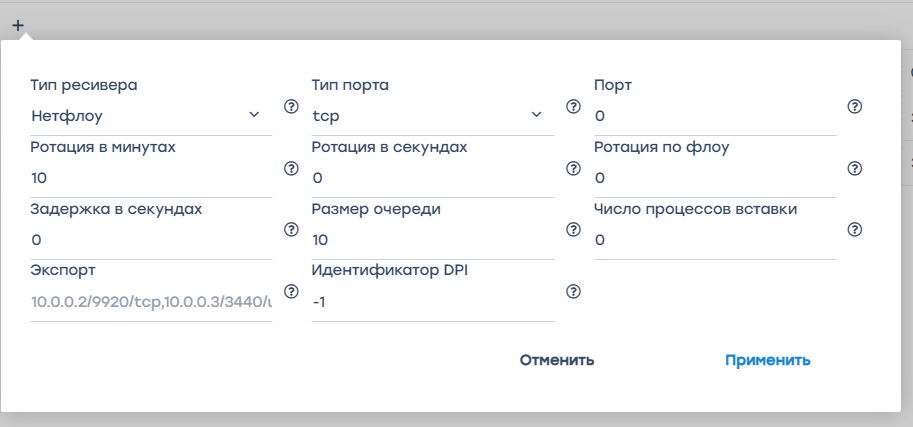Click into the Экспорт address field
The height and width of the screenshot is (427, 913).
151,301
